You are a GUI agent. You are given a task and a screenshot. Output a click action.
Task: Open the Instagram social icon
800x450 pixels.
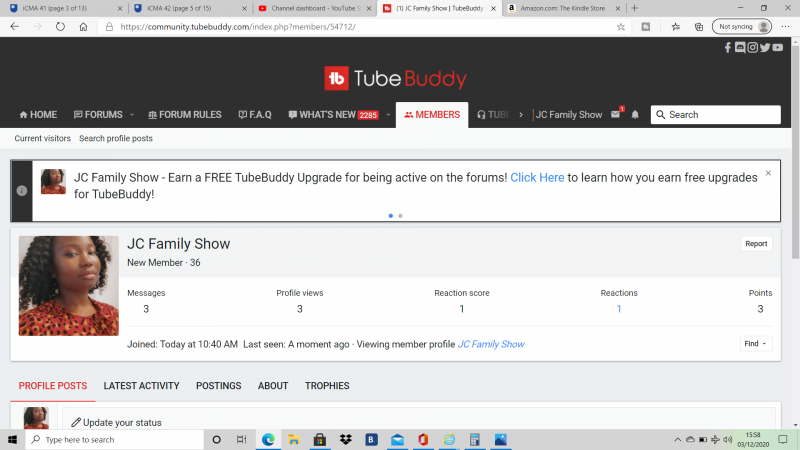752,47
